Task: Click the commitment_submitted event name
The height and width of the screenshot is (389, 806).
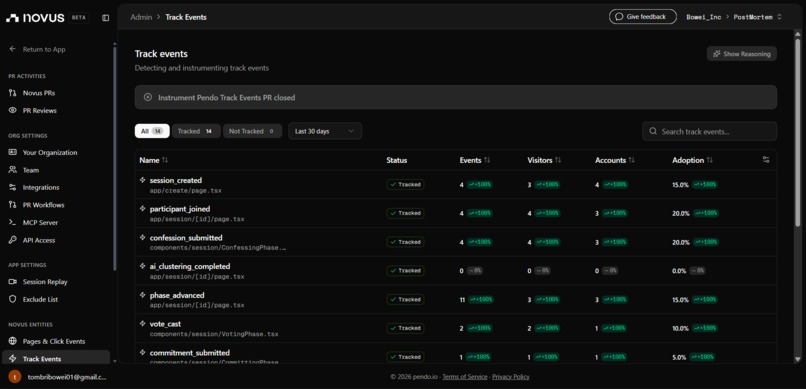Action: [x=190, y=353]
